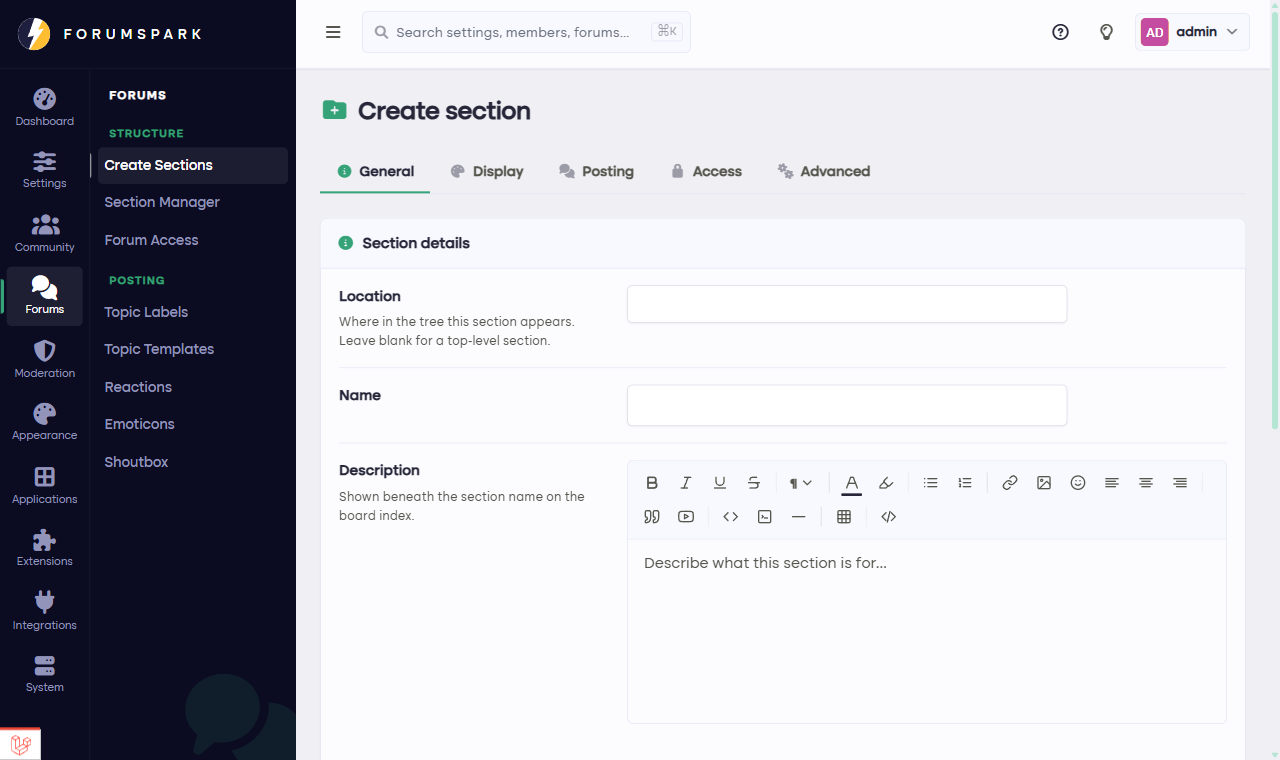
Task: Click into the Description text area
Action: (926, 631)
